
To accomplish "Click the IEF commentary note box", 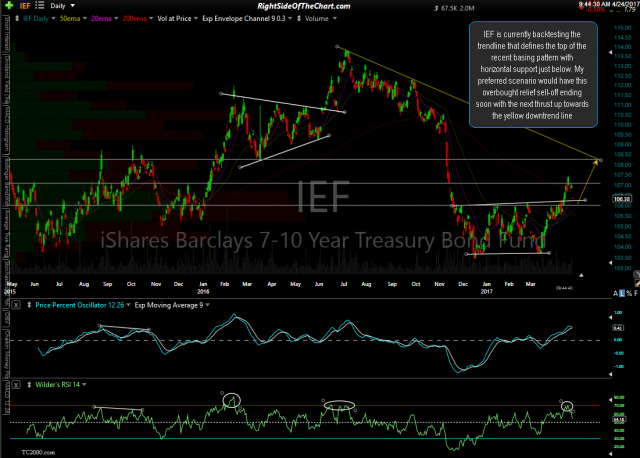I will 533,75.
